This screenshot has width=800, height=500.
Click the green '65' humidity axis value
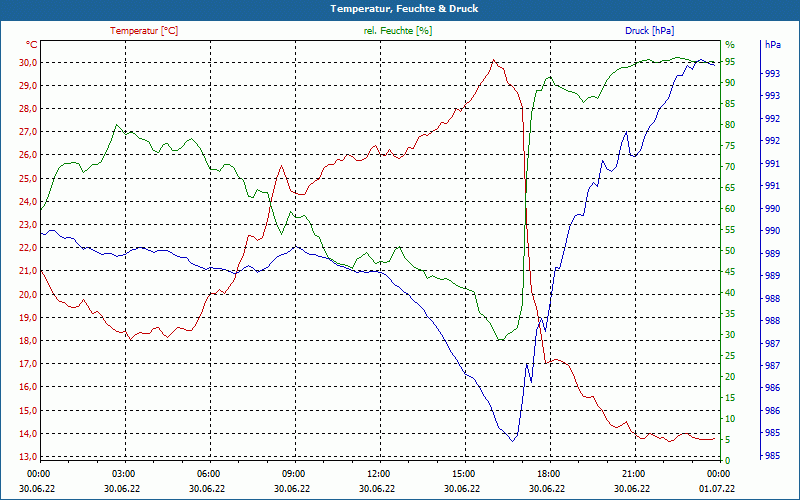coord(730,188)
